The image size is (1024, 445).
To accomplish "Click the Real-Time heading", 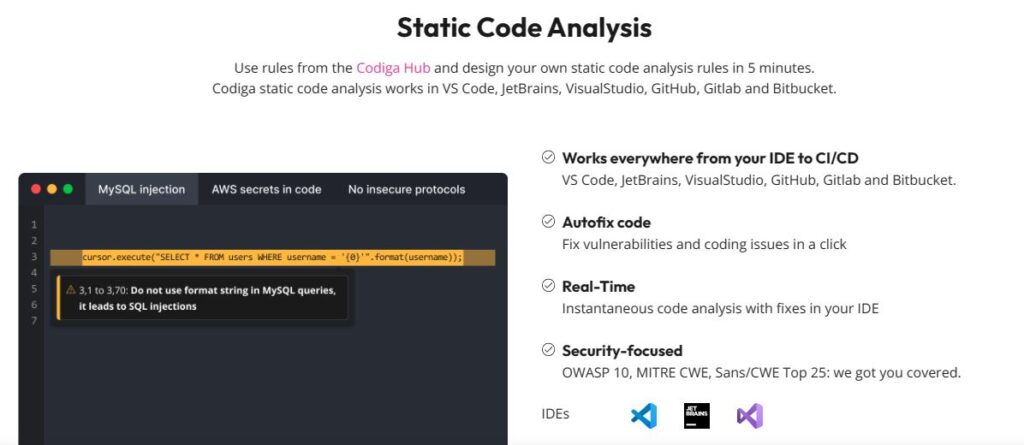I will (x=598, y=286).
